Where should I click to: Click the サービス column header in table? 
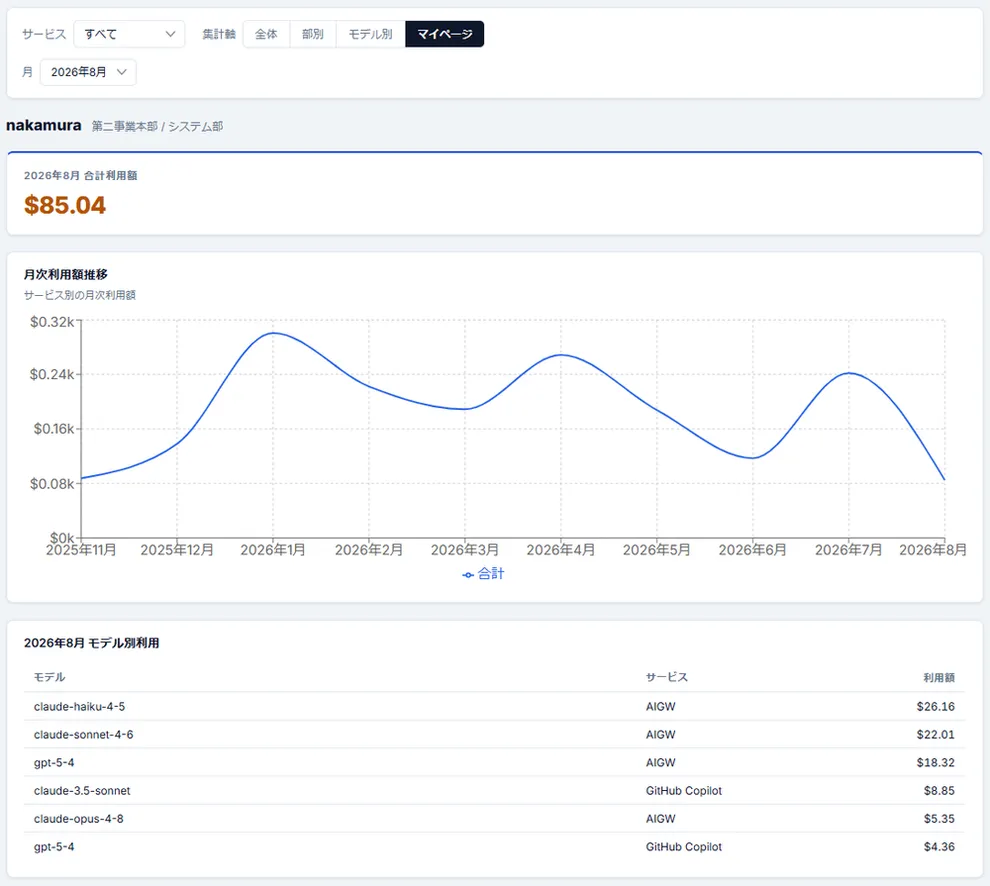pyautogui.click(x=667, y=677)
